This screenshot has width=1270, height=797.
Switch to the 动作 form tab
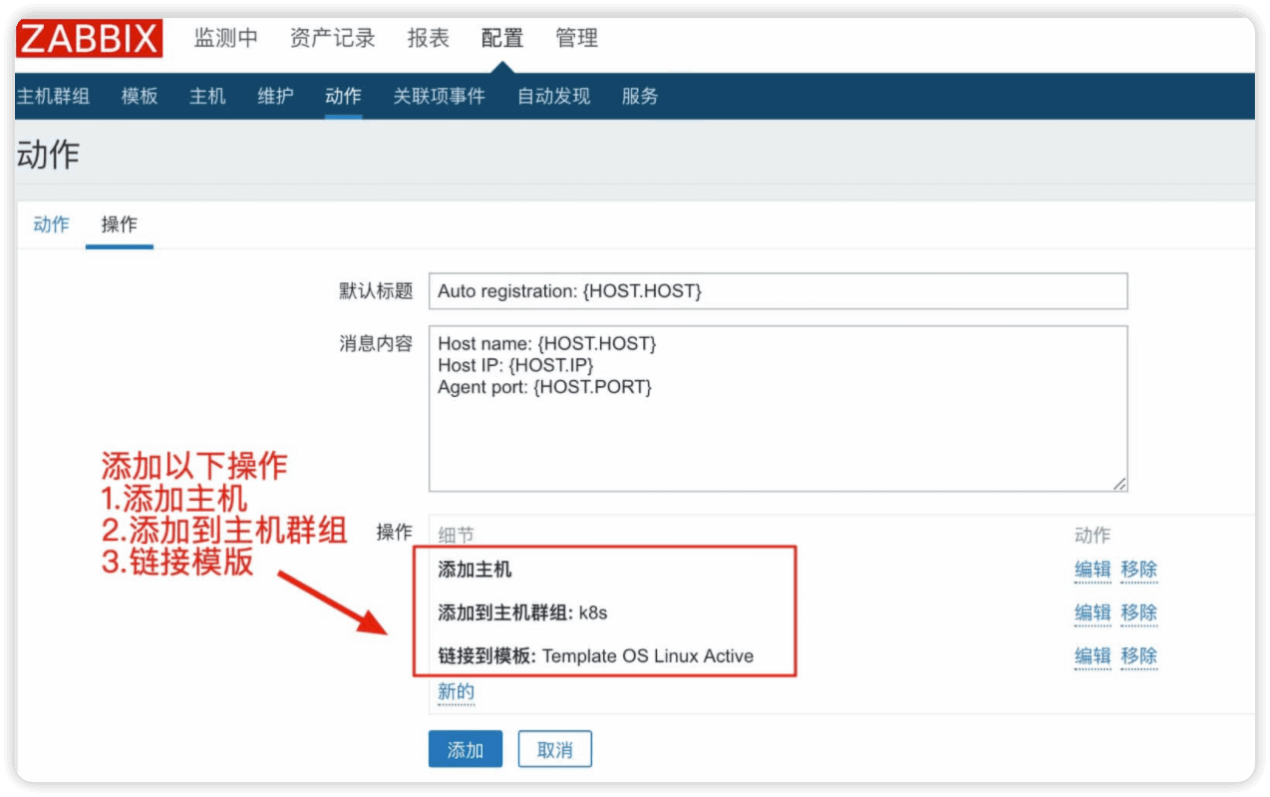51,224
